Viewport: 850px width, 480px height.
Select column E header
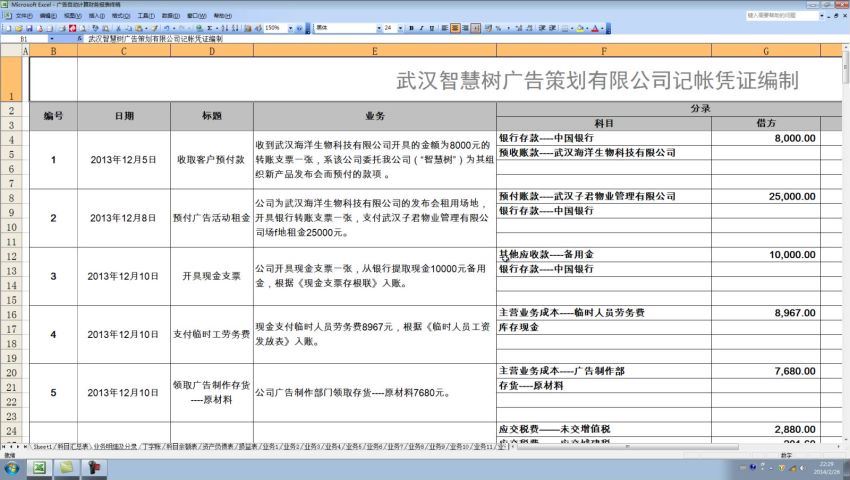[x=375, y=51]
